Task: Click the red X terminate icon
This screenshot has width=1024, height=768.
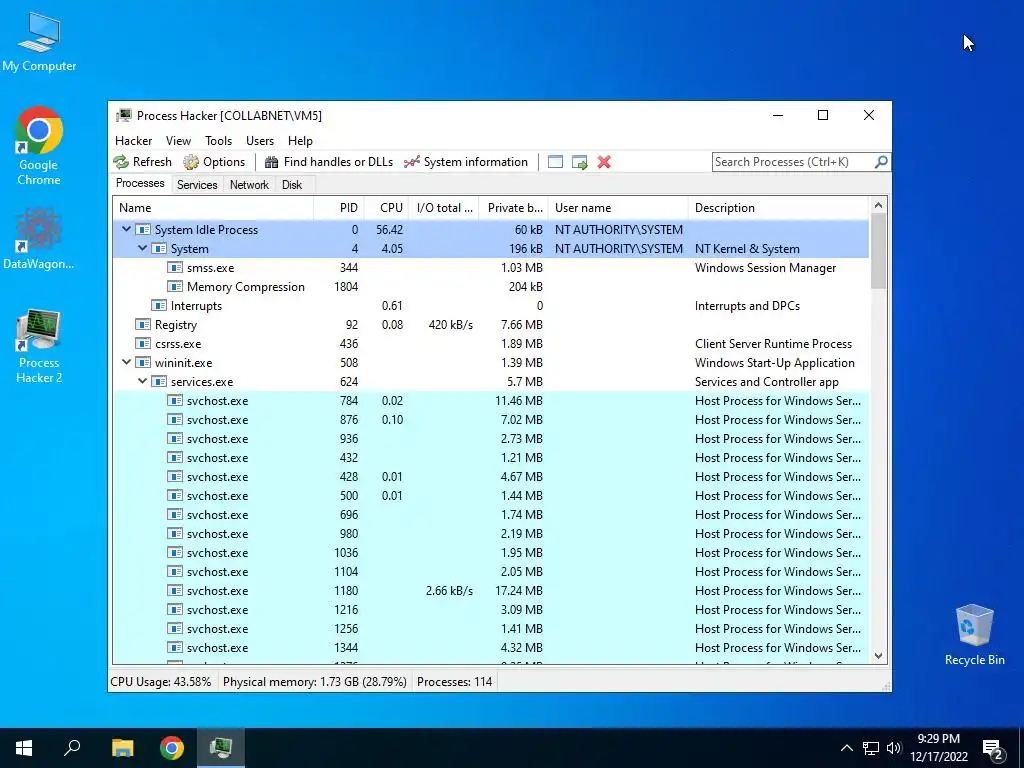Action: pyautogui.click(x=604, y=162)
